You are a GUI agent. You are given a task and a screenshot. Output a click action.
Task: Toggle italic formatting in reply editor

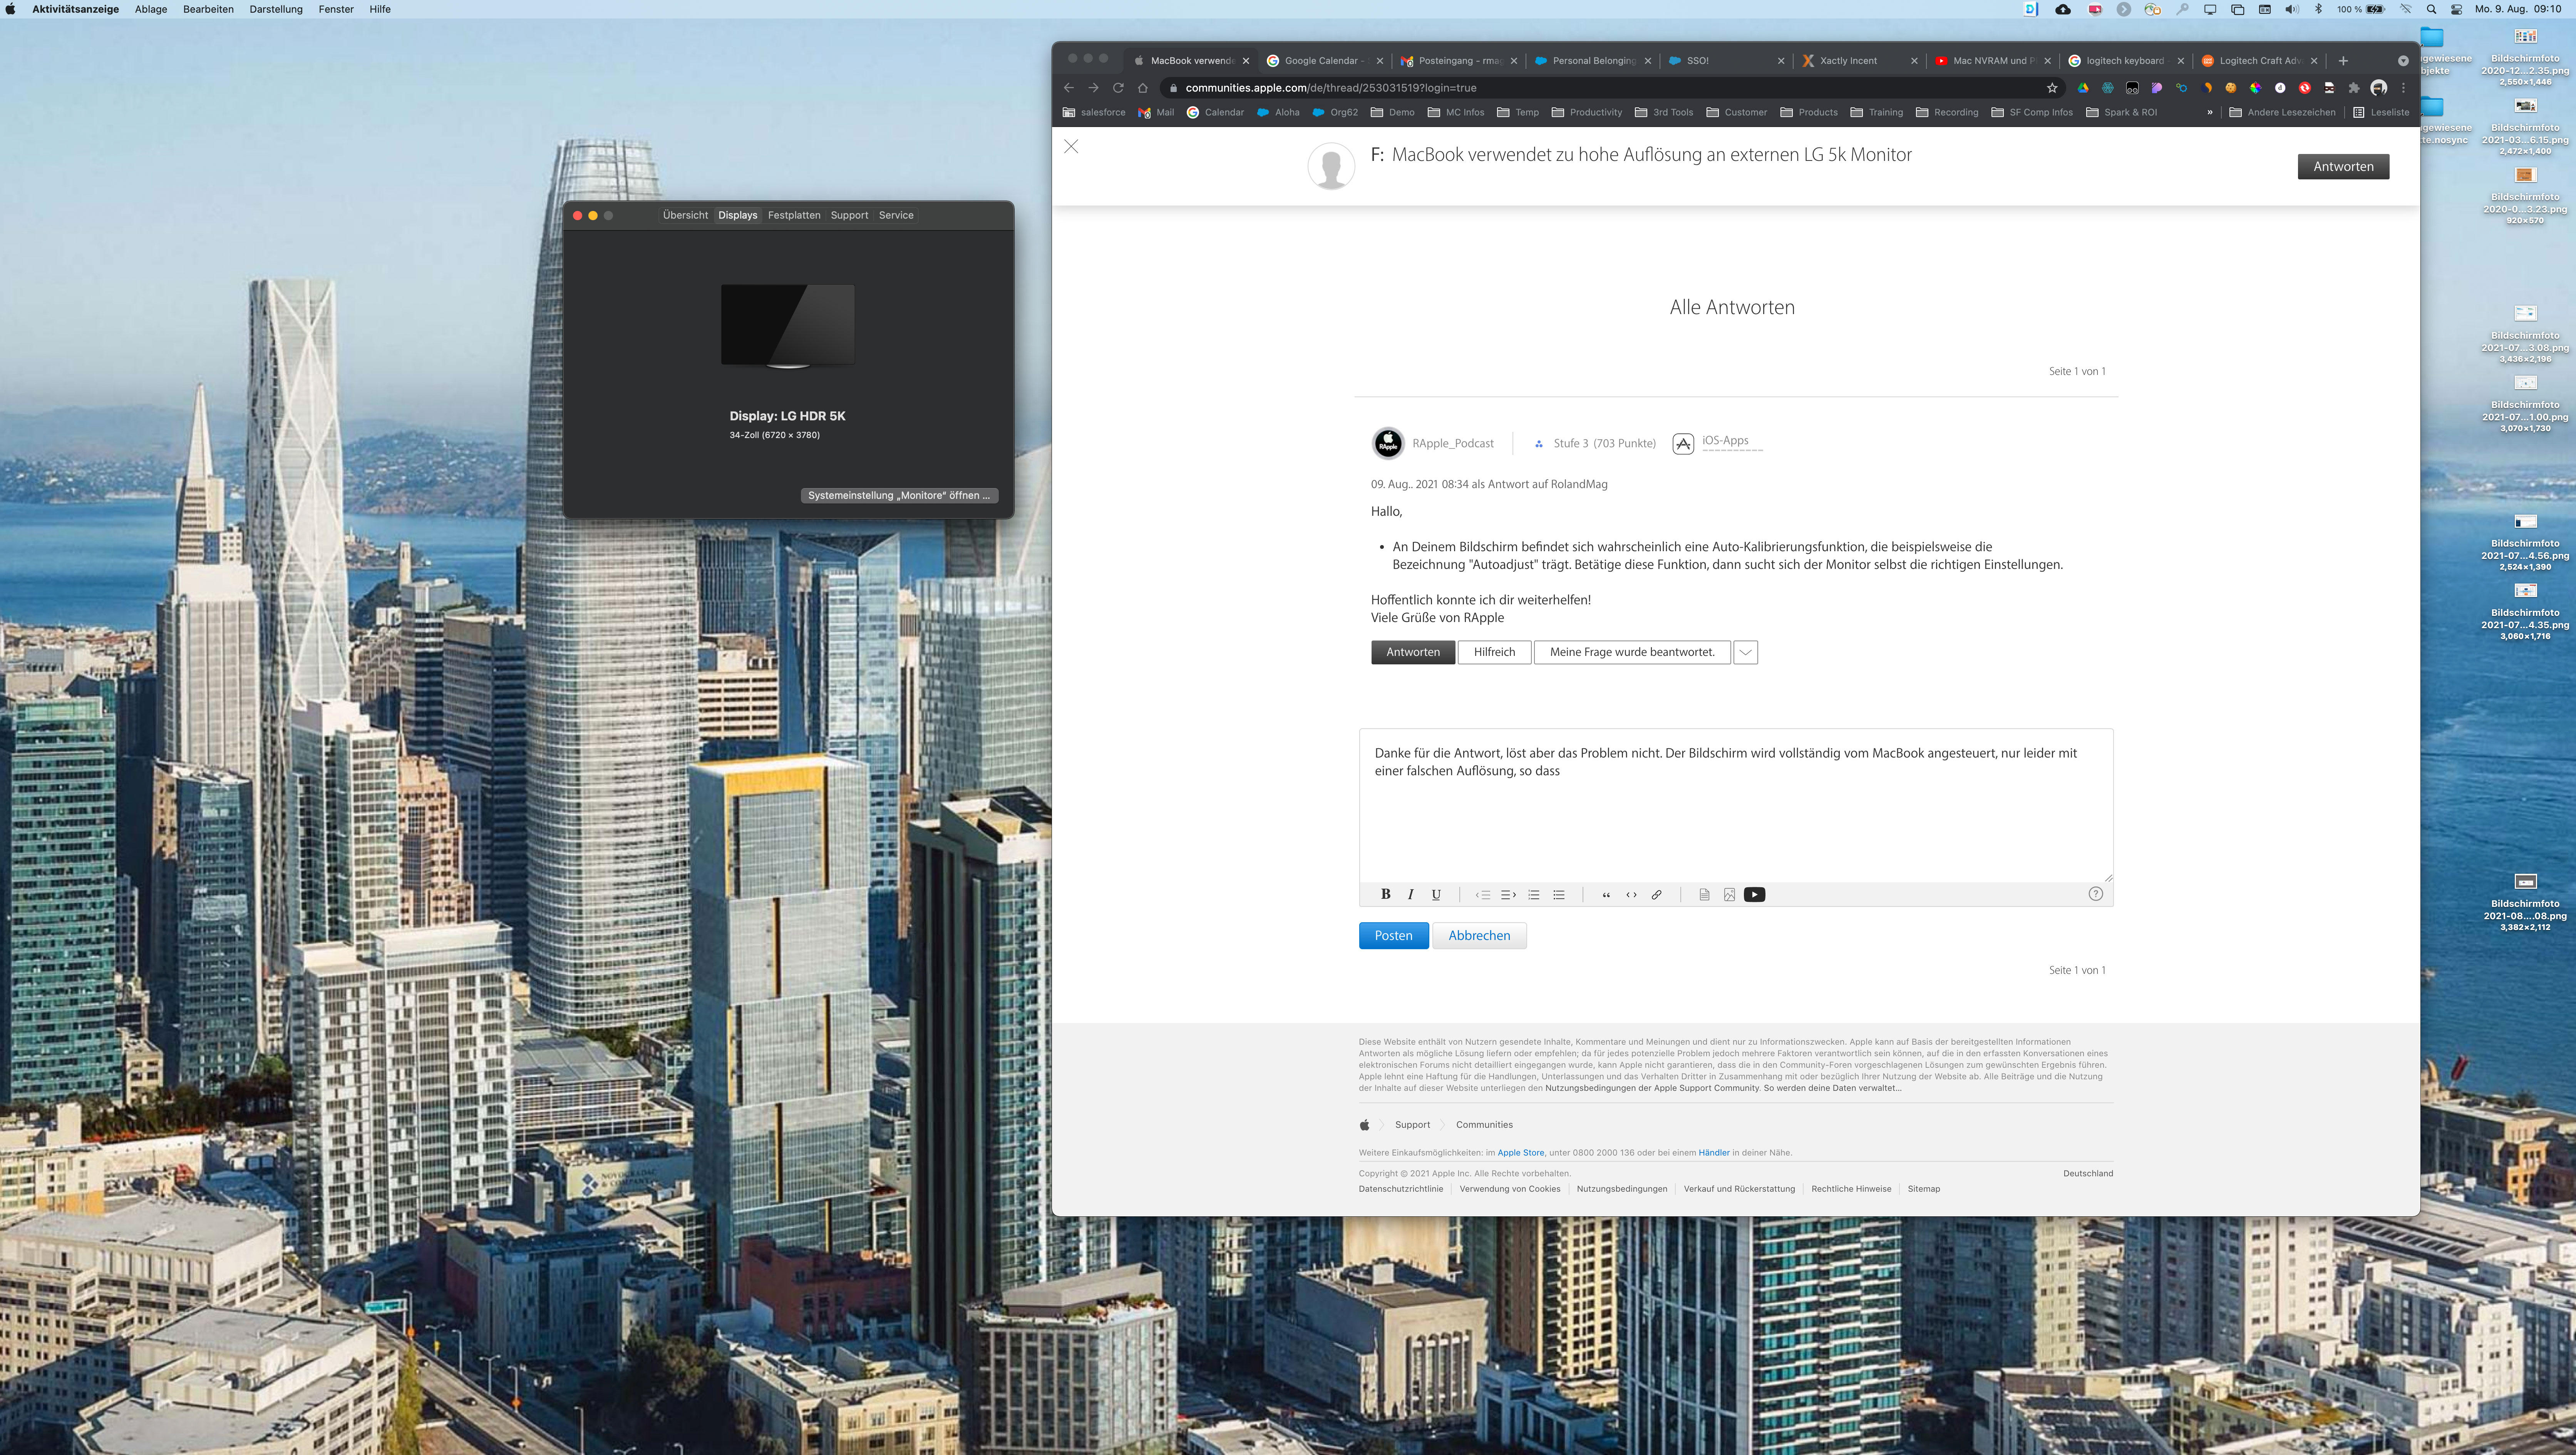[x=1410, y=894]
